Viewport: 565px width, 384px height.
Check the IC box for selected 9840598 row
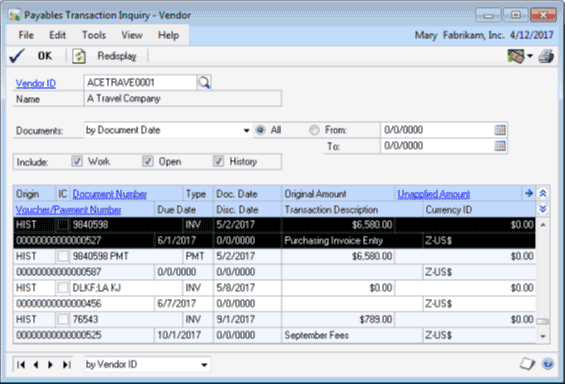pos(63,224)
